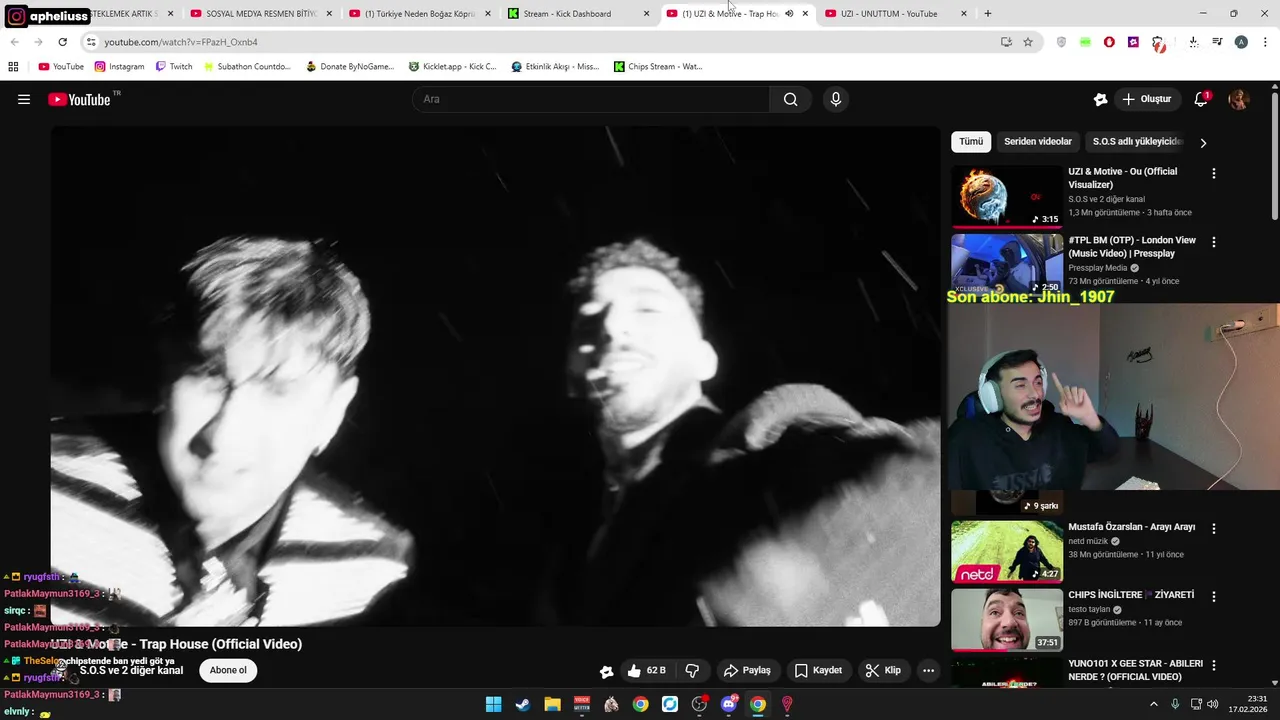Viewport: 1280px width, 720px height.
Task: Open the Kicklet.app bookmark
Action: tap(453, 67)
